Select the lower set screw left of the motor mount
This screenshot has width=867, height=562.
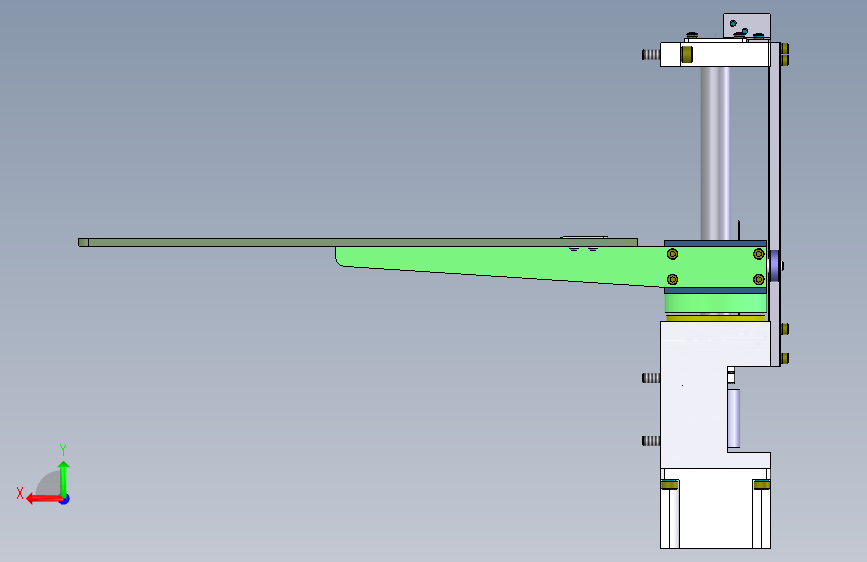(651, 441)
